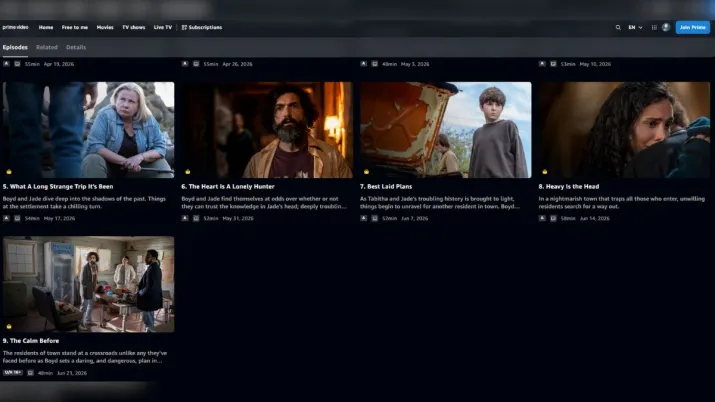Click the Prime badge on episode 6 thumbnail
This screenshot has width=715, height=402.
coord(187,172)
